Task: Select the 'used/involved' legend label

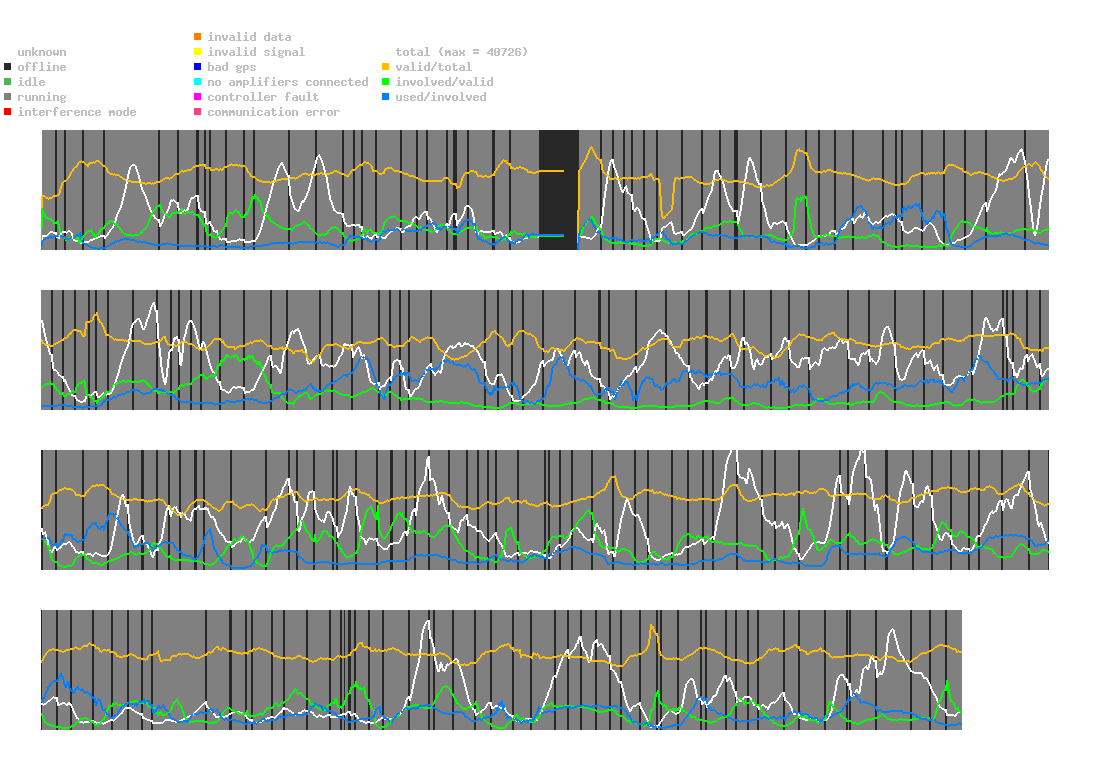Action: click(x=441, y=97)
